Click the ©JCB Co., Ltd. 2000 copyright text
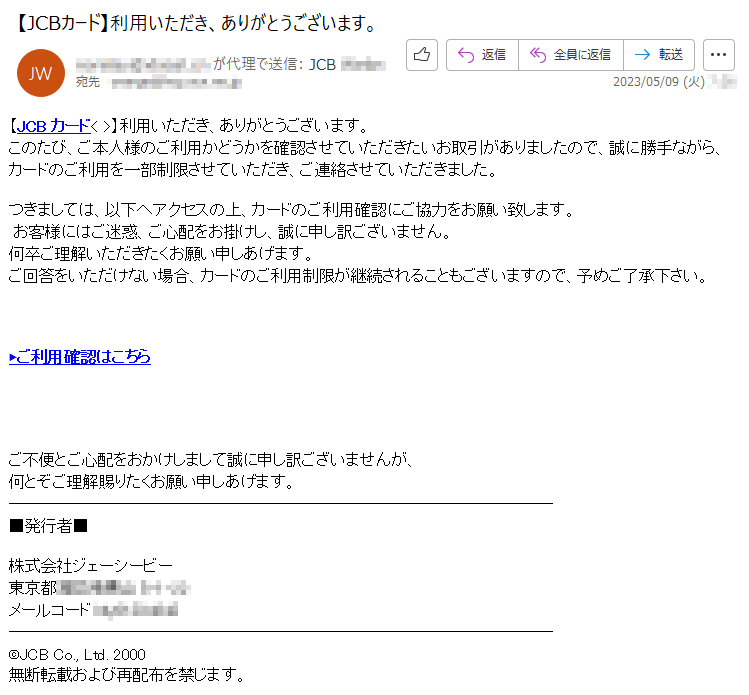 point(77,654)
